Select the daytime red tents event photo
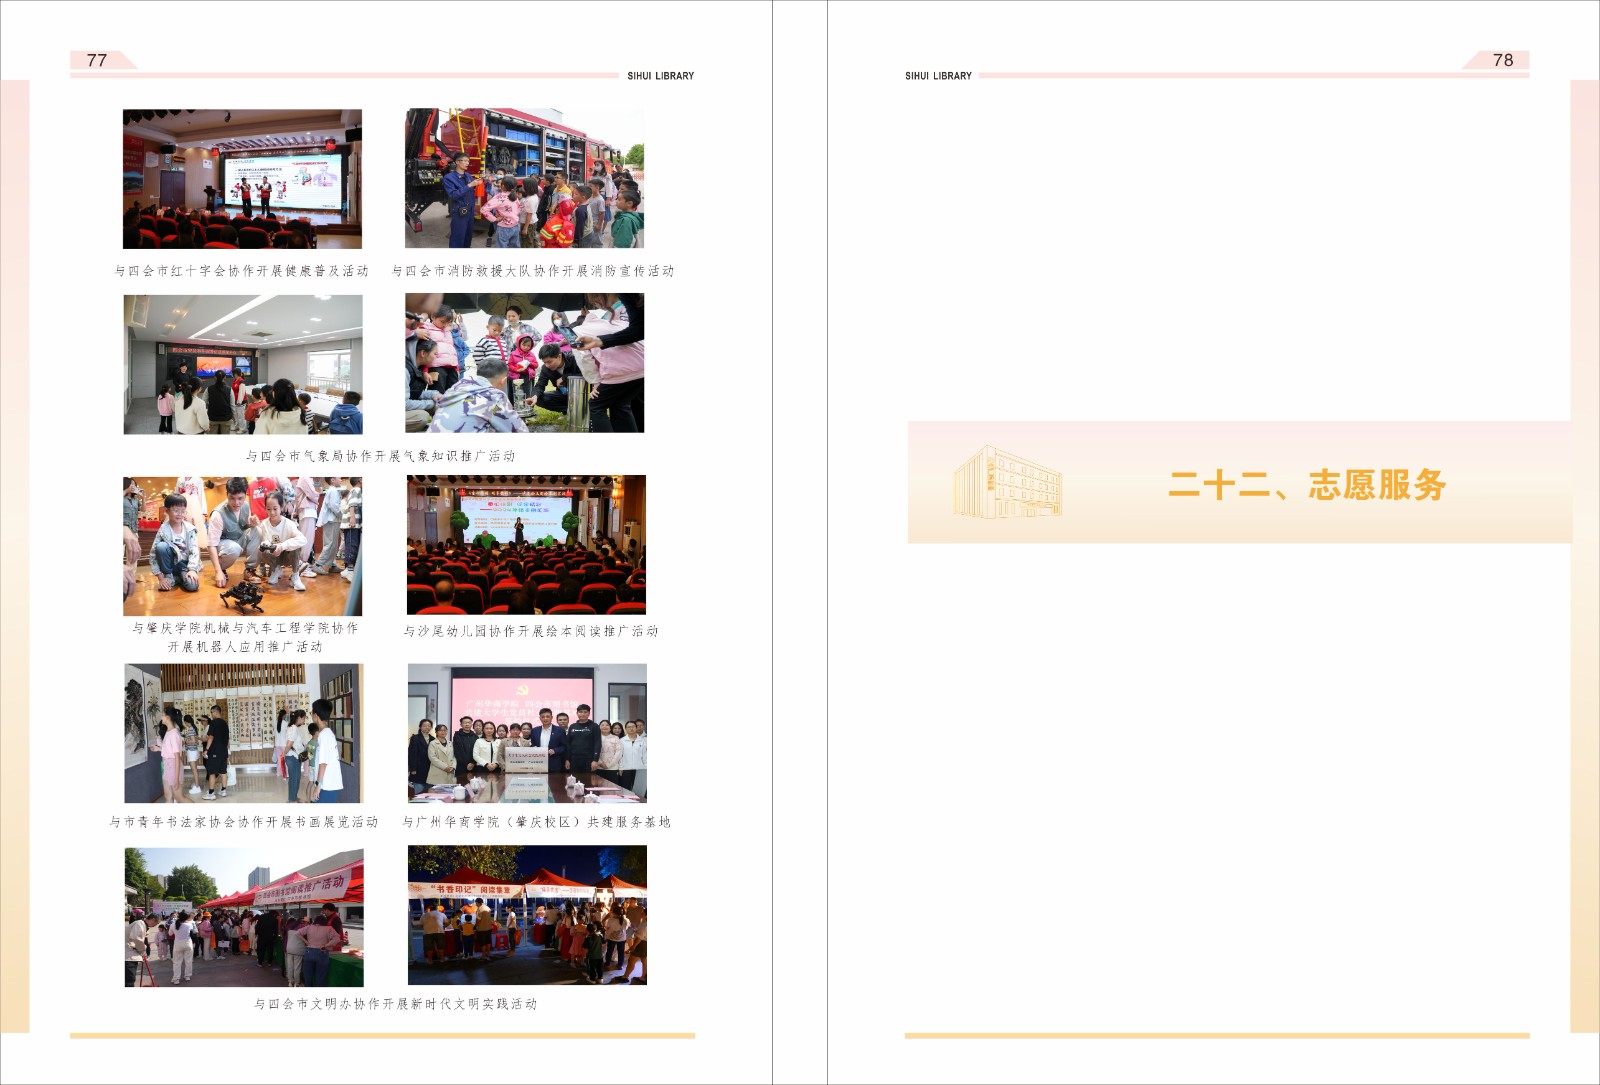Viewport: 1600px width, 1085px height. pyautogui.click(x=244, y=917)
